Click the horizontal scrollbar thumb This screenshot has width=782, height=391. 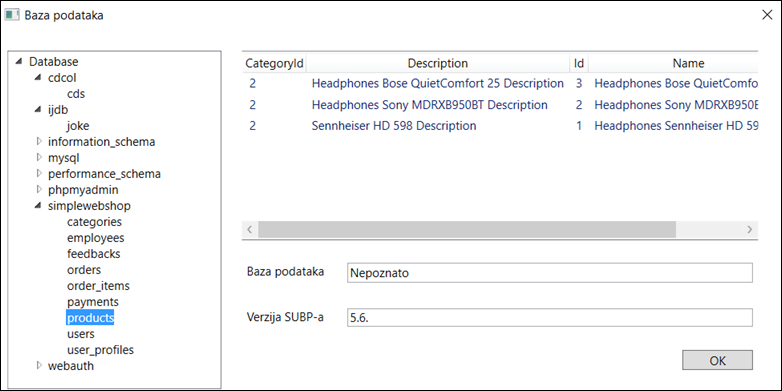[466, 229]
